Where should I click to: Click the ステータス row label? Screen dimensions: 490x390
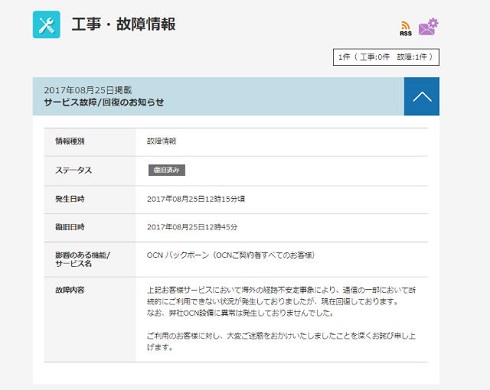click(73, 170)
